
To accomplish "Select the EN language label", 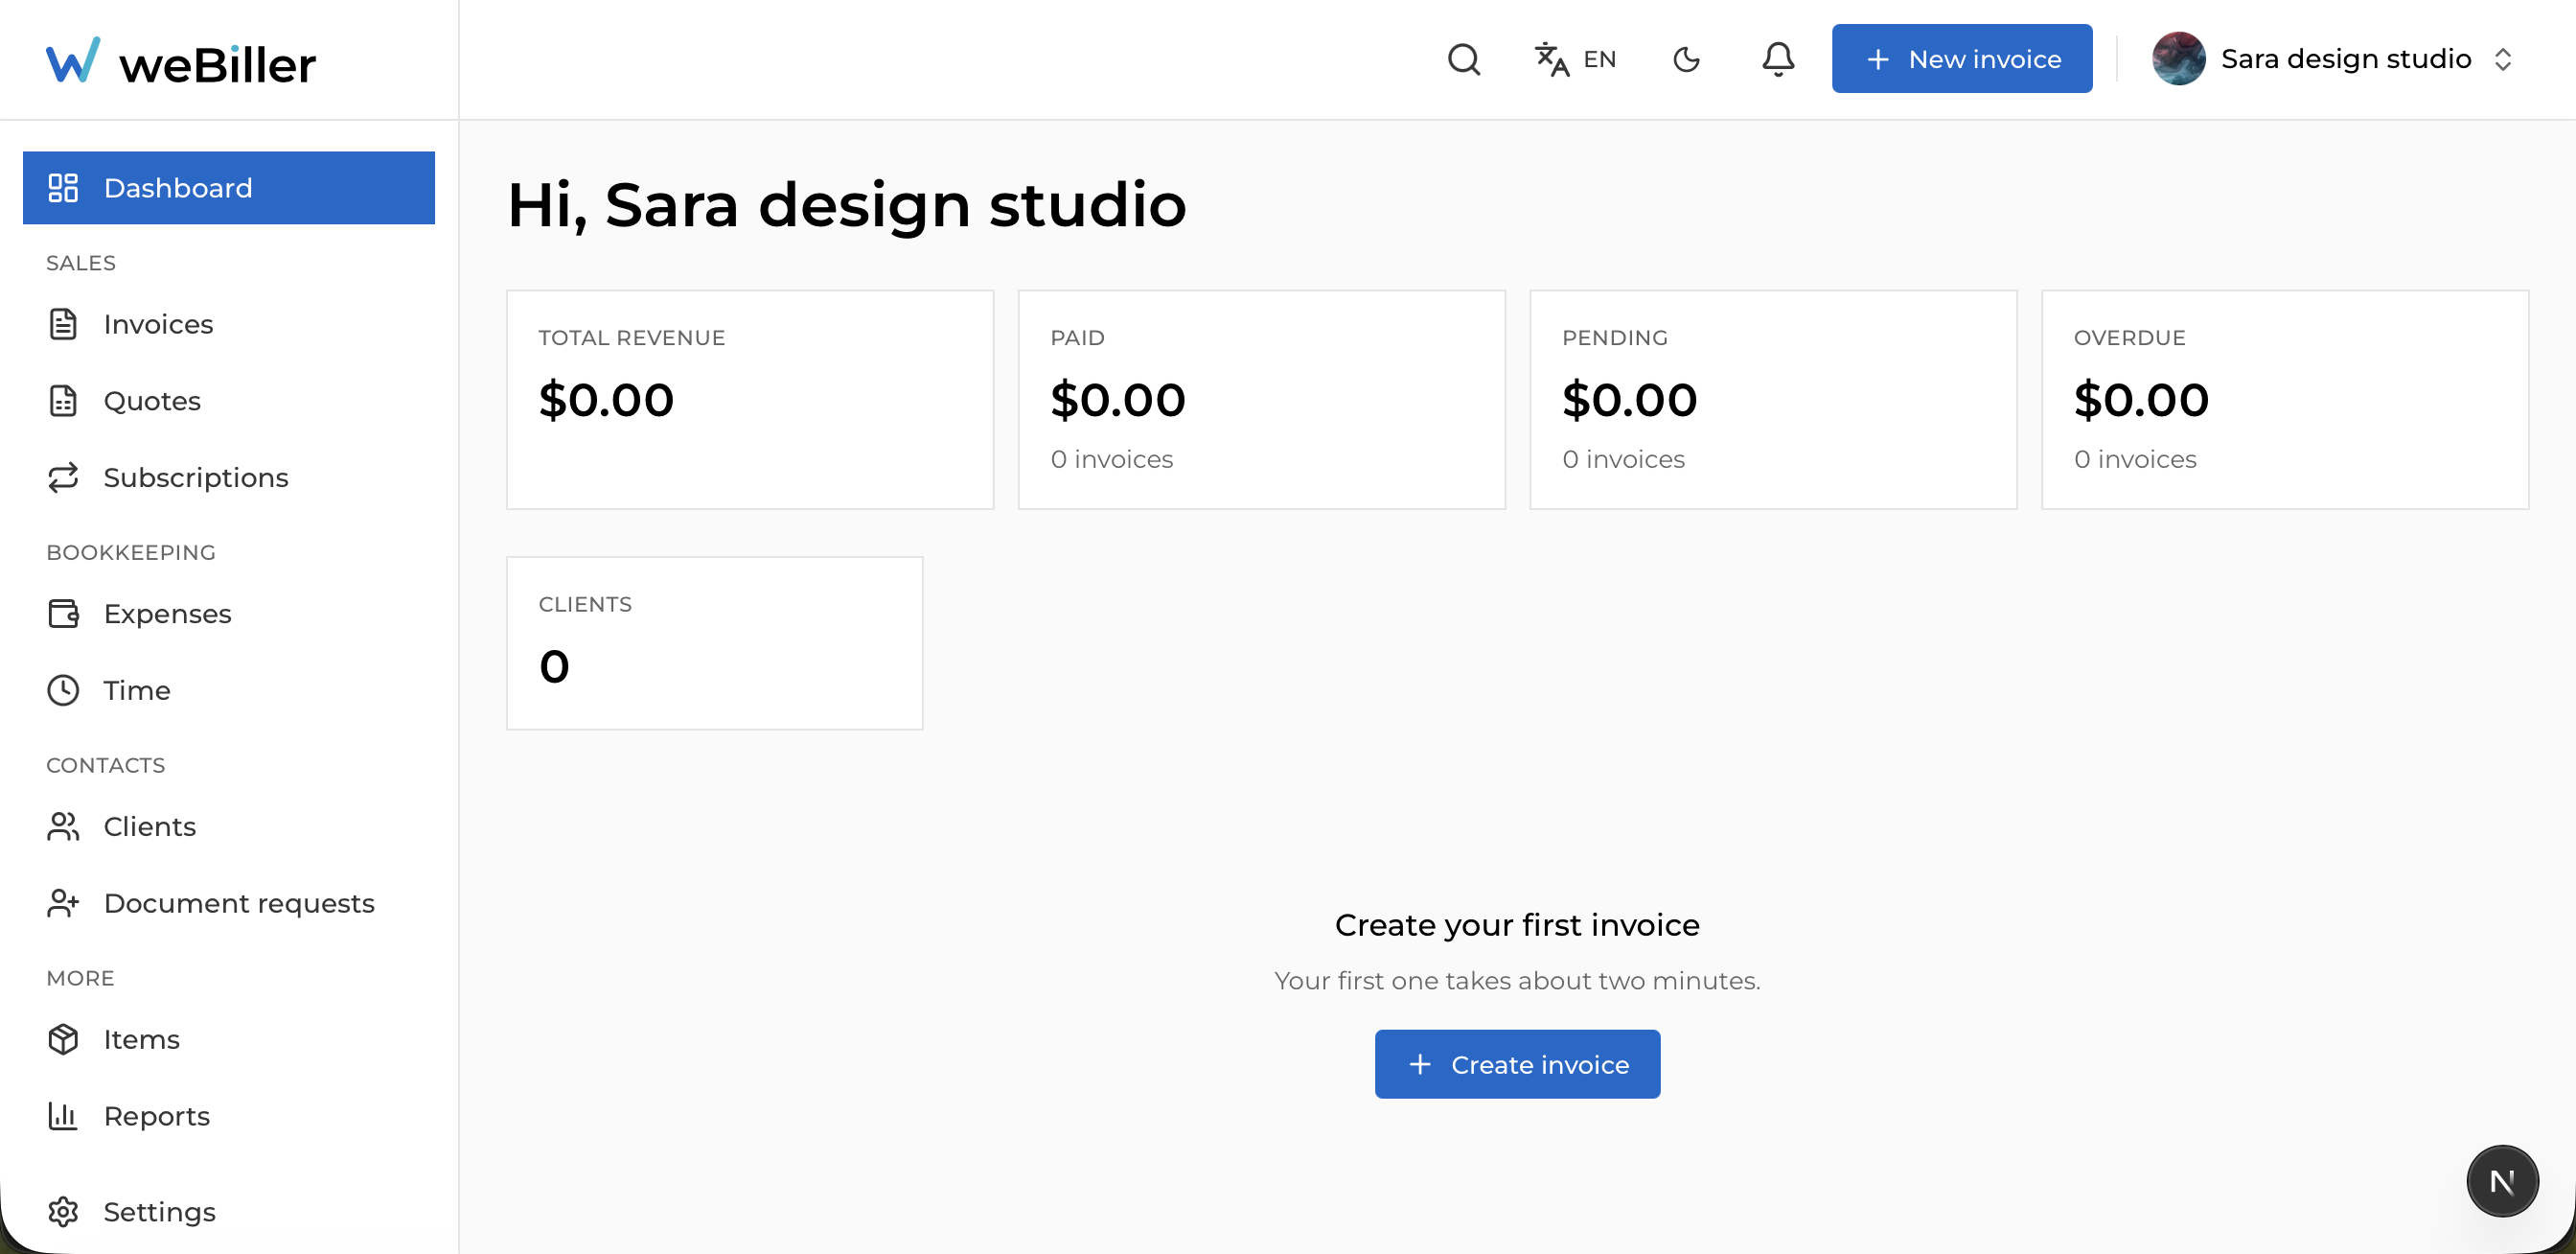I will [x=1599, y=59].
